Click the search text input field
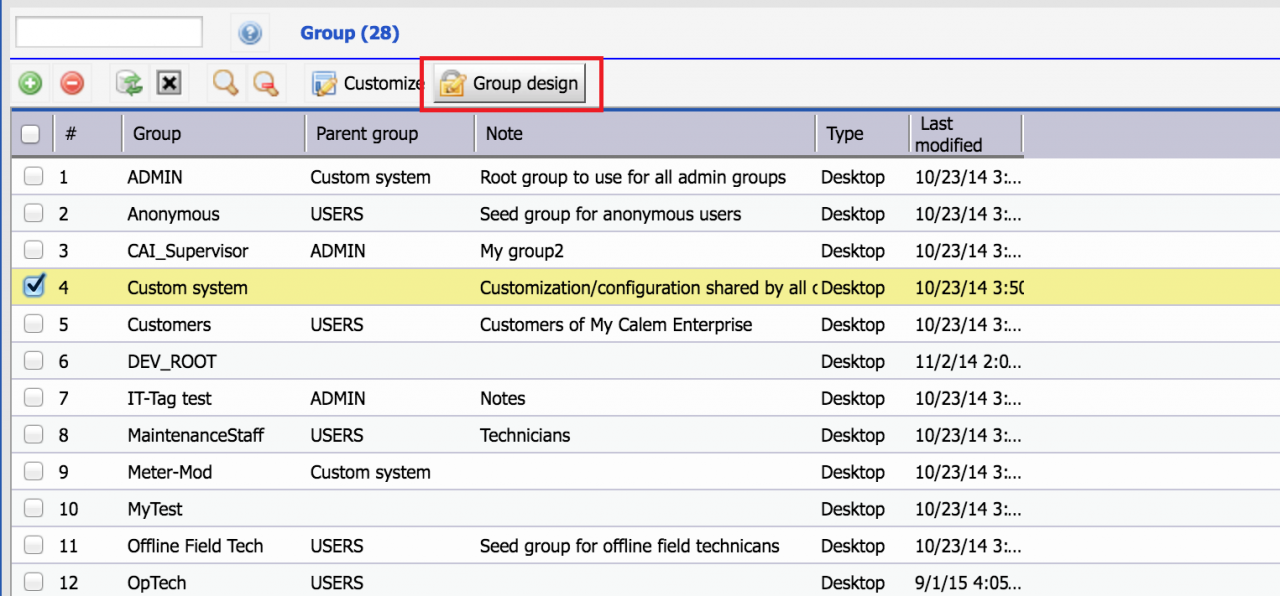Image resolution: width=1280 pixels, height=596 pixels. (109, 32)
